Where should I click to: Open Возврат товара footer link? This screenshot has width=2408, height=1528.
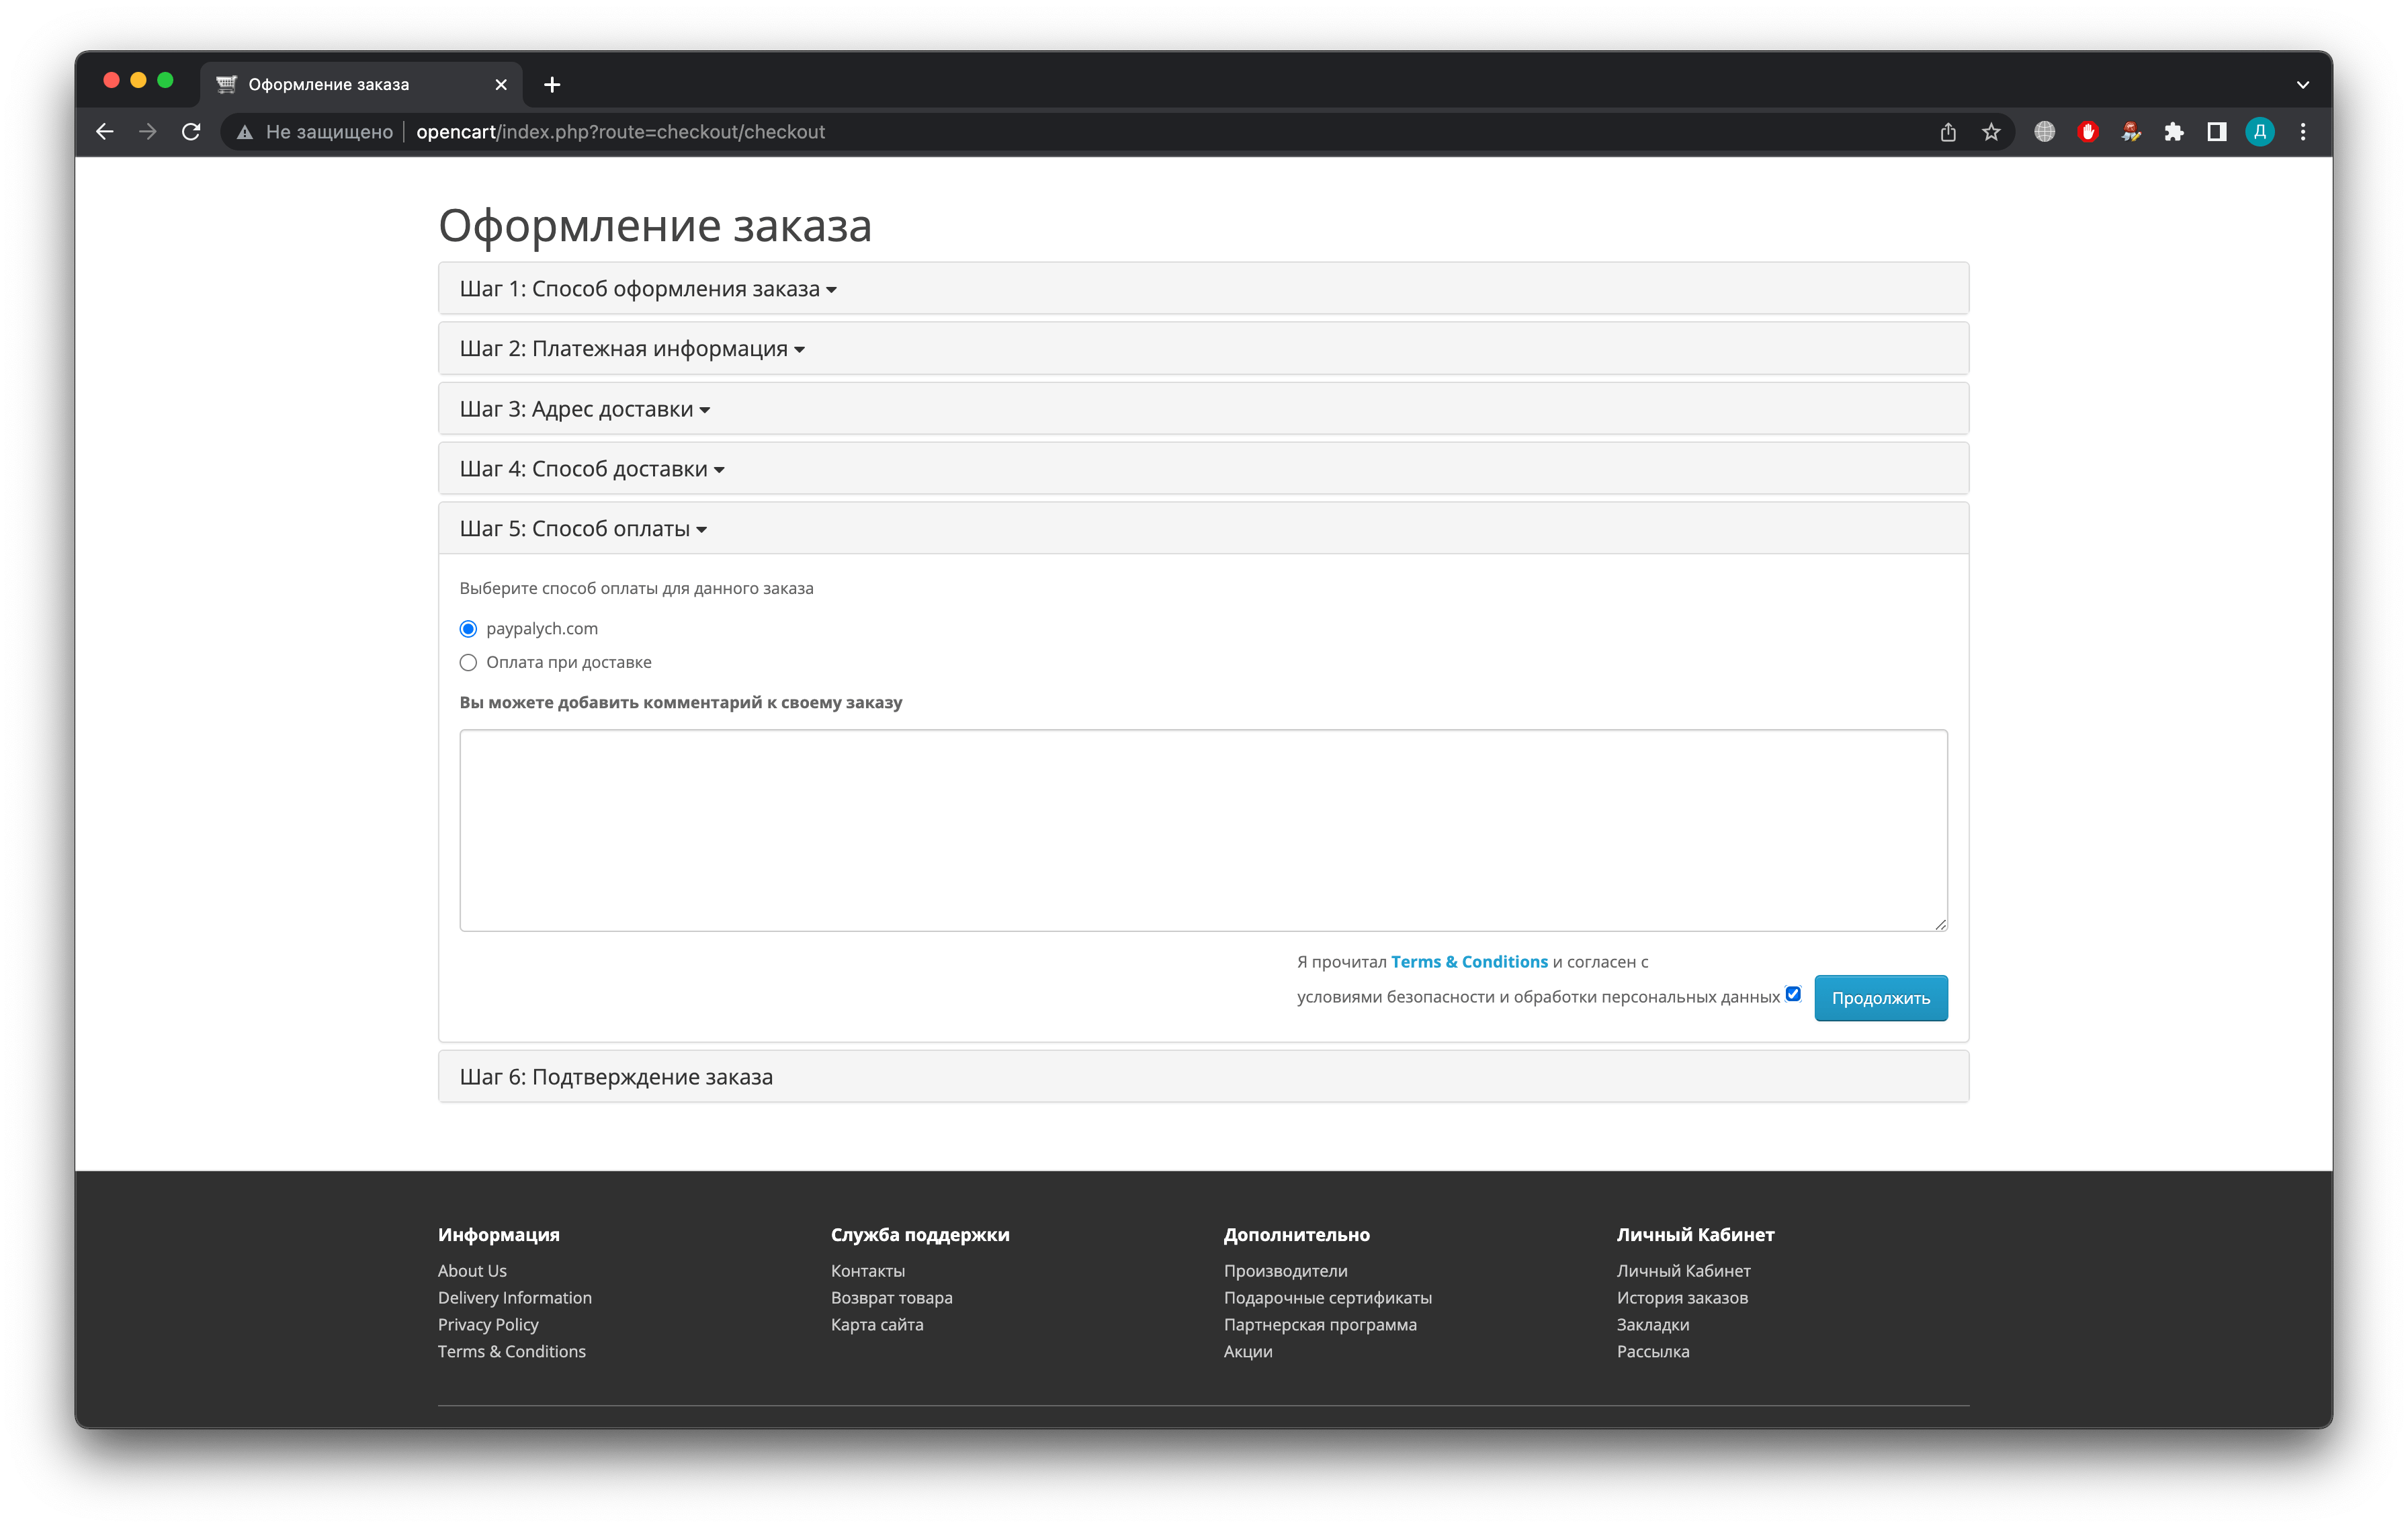[x=891, y=1298]
